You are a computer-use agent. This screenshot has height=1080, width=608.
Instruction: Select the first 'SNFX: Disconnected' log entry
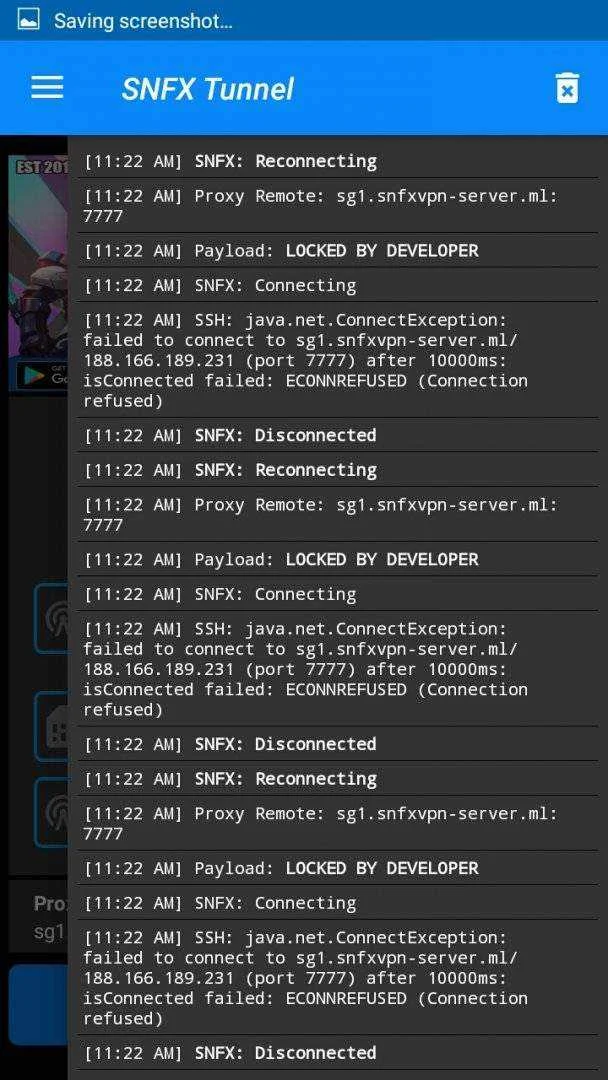tap(337, 435)
